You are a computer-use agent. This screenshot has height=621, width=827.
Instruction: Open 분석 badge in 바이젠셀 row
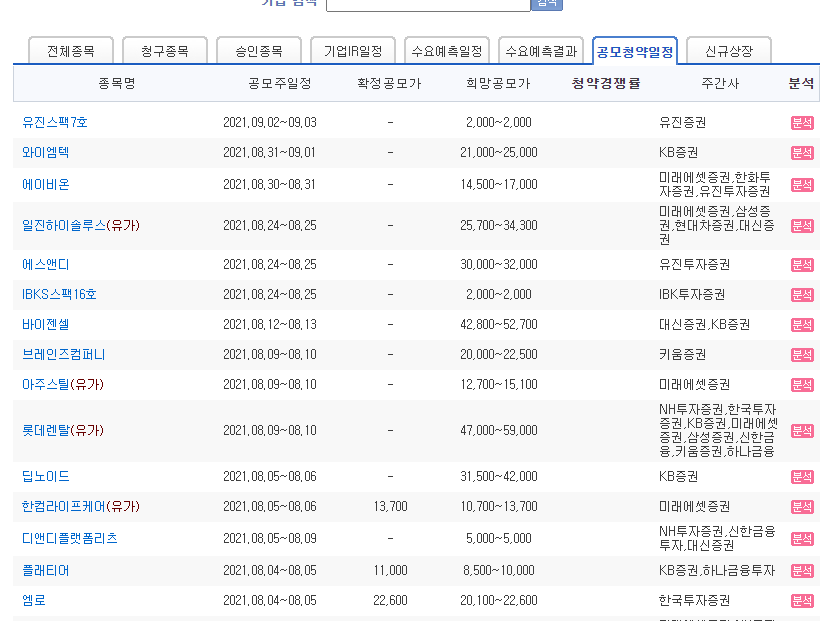[x=802, y=325]
